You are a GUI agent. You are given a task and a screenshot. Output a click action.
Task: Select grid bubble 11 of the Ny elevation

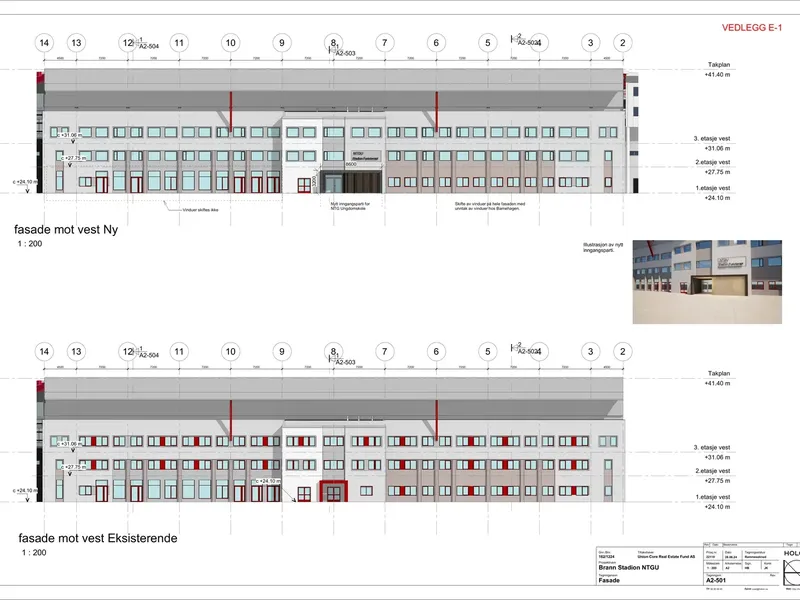pyautogui.click(x=179, y=43)
